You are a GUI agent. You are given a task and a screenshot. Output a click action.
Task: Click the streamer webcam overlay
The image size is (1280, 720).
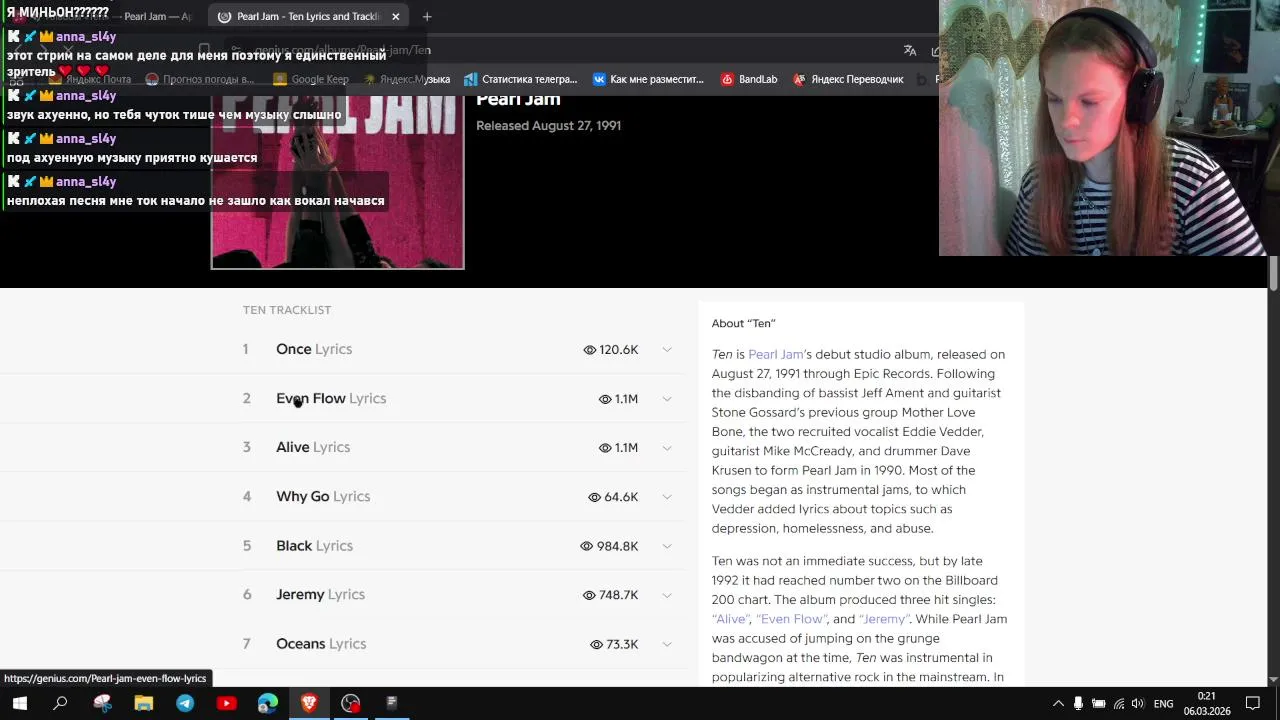point(1109,128)
